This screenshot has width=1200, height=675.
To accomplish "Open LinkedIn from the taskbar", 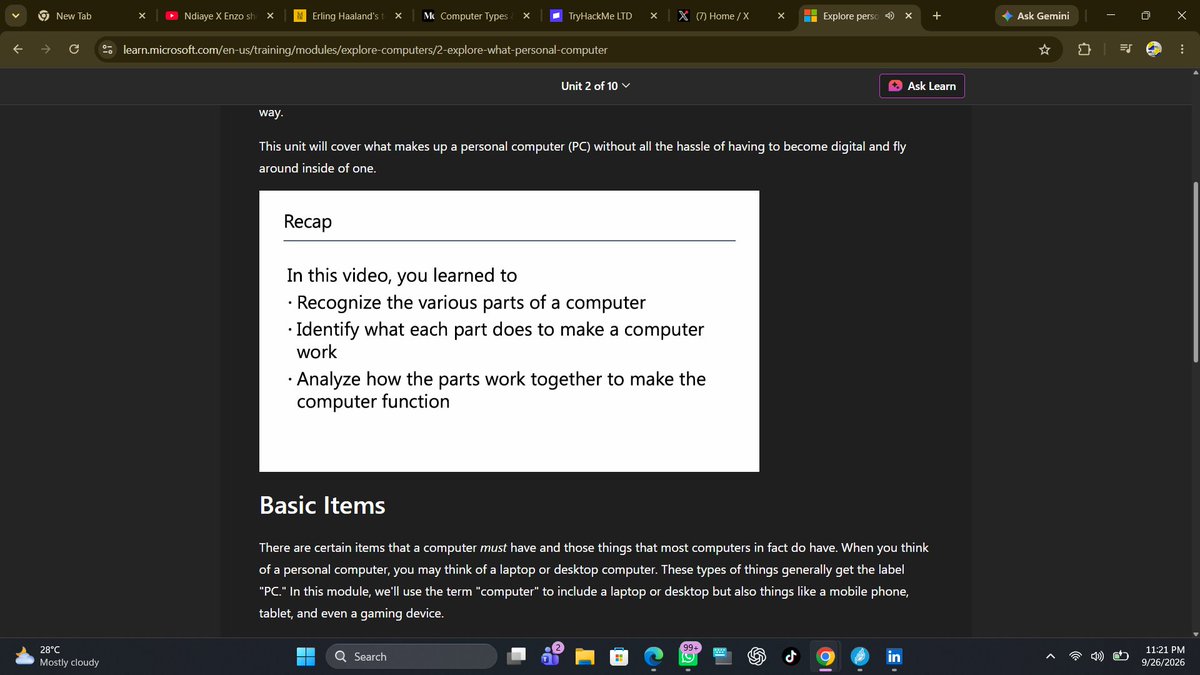I will coord(894,656).
